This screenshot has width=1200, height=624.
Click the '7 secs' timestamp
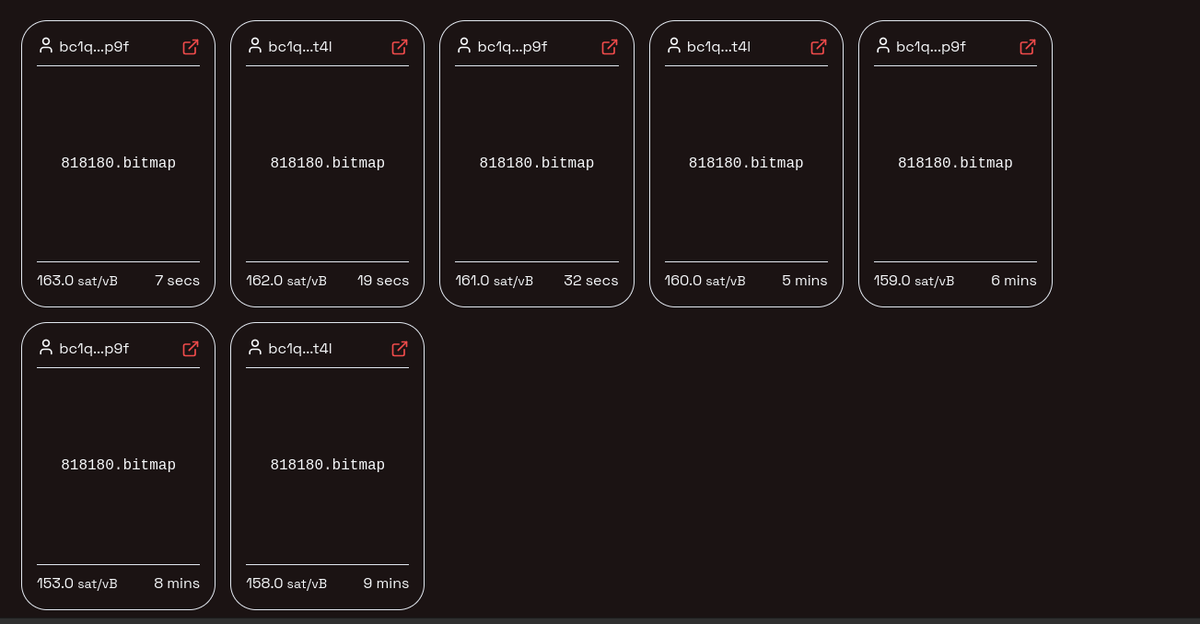[177, 281]
